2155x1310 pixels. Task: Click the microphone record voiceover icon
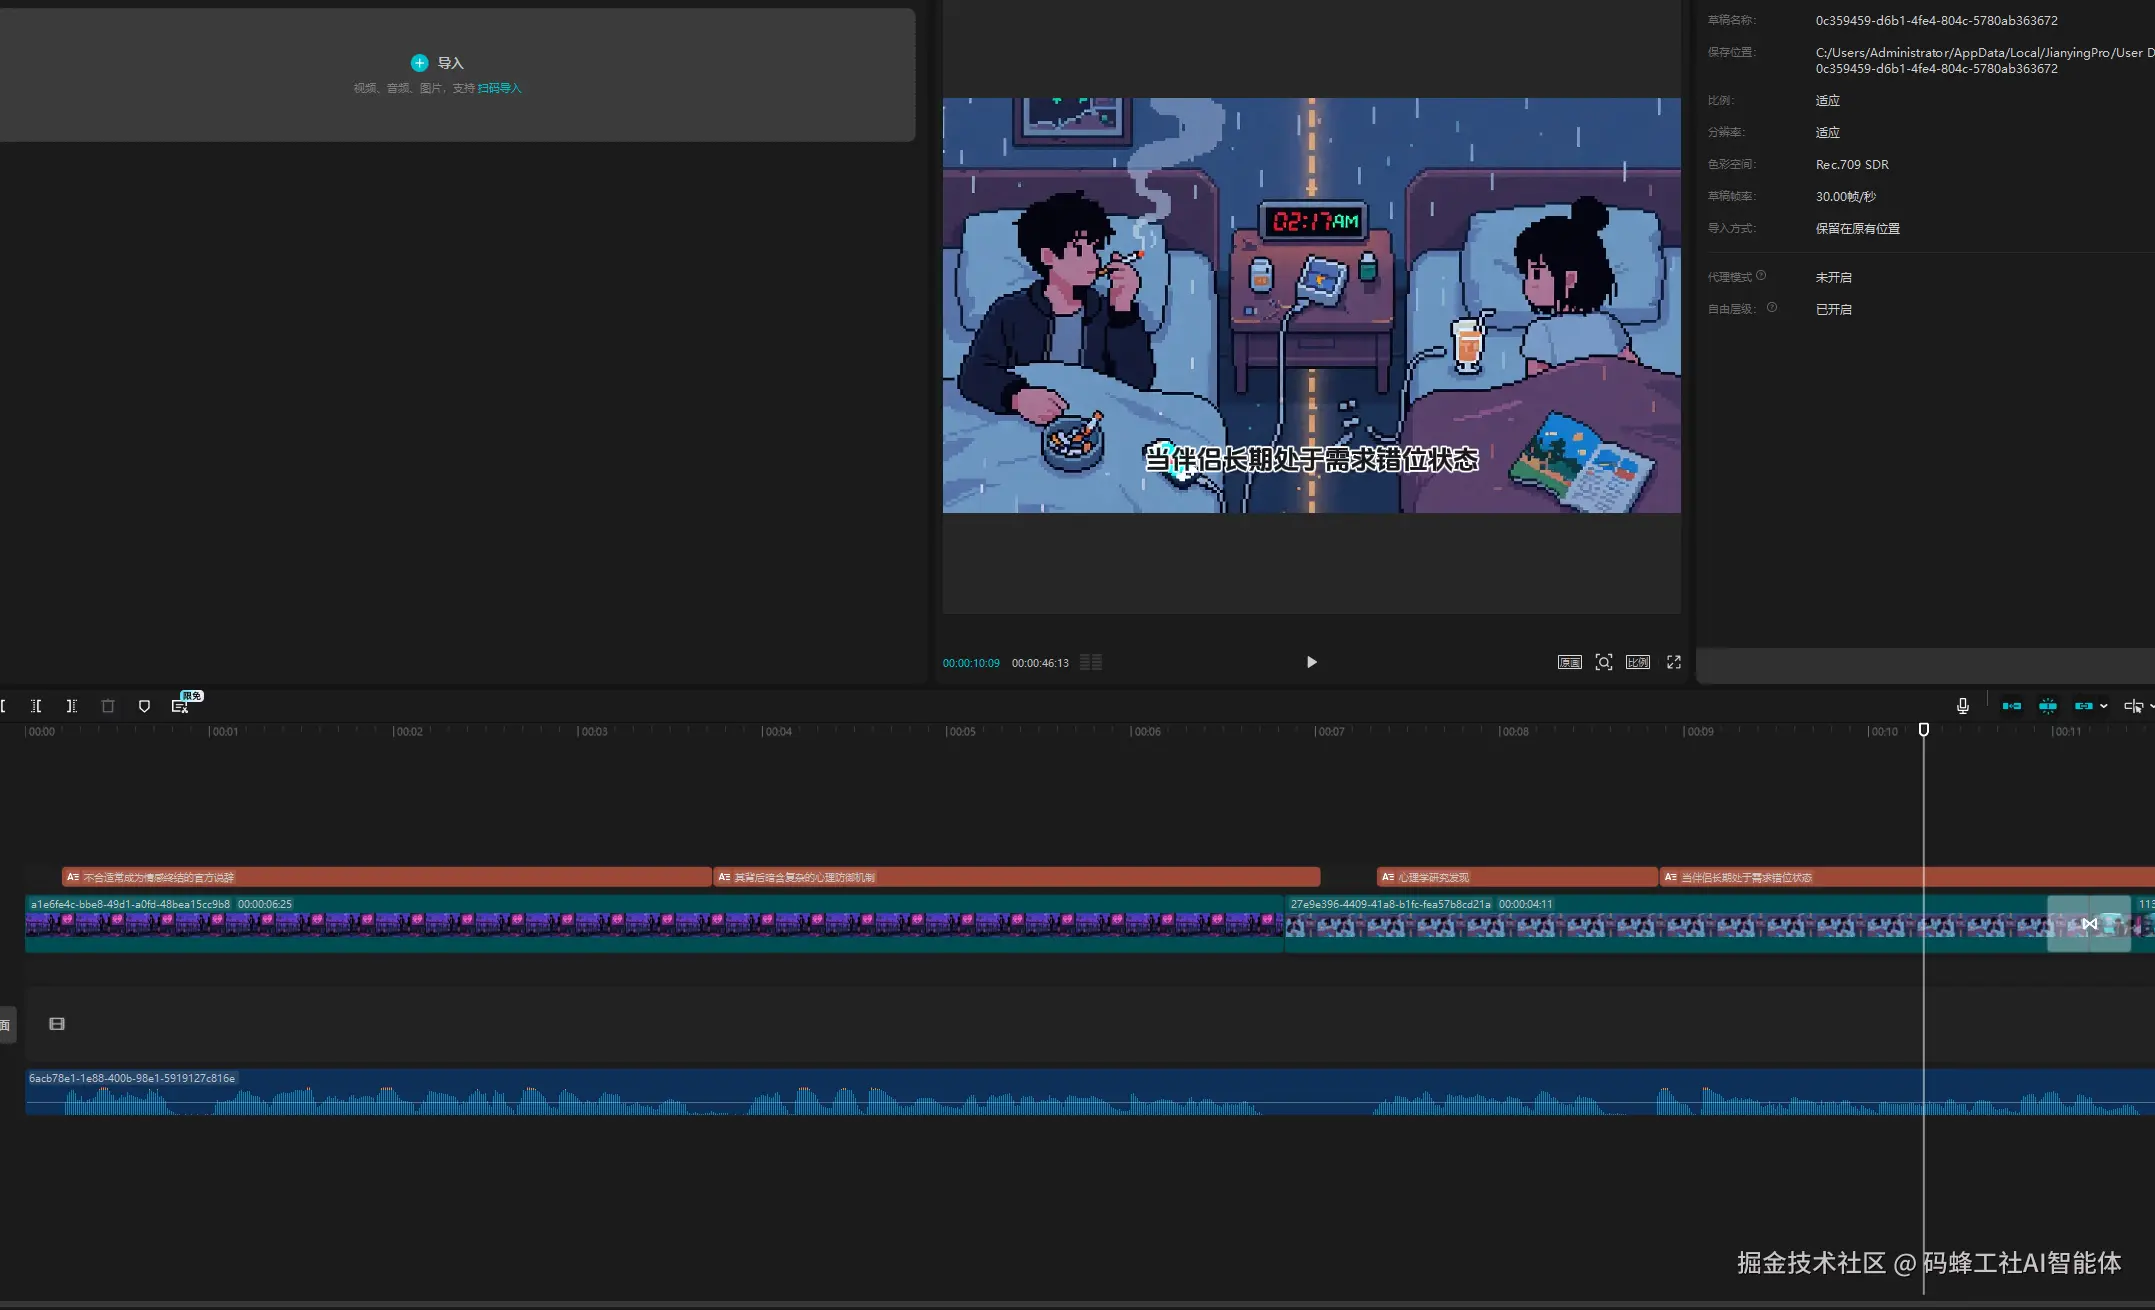click(x=1962, y=706)
